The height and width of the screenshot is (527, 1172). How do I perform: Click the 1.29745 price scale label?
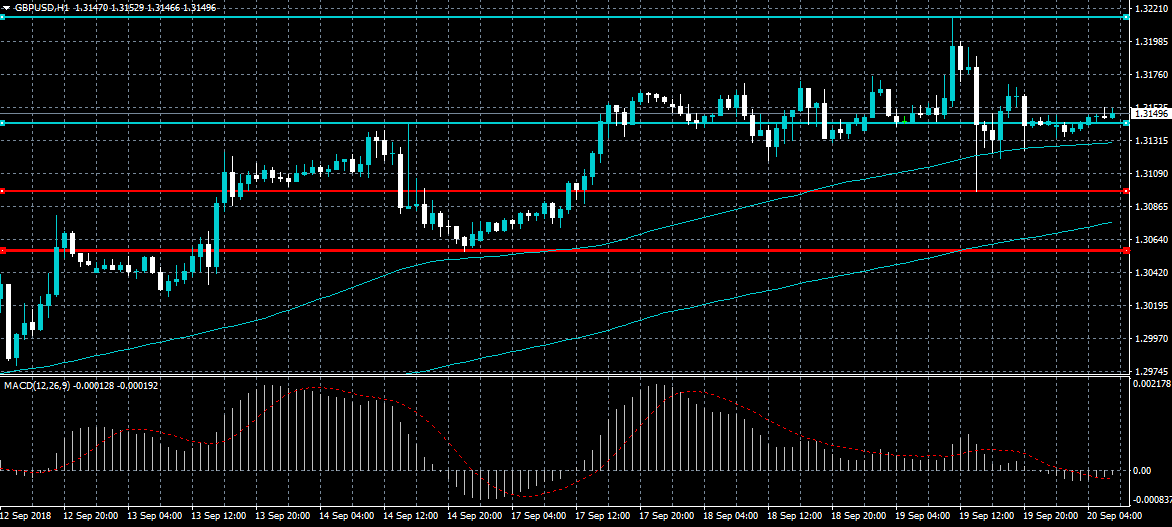[x=1150, y=370]
